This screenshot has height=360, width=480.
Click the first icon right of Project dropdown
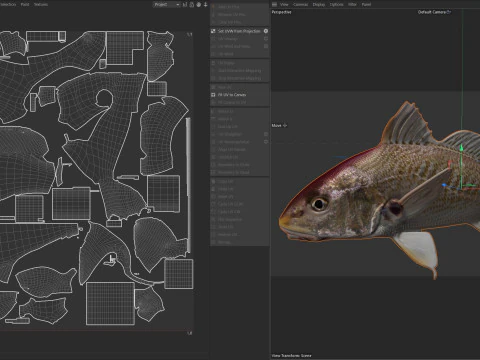click(x=185, y=5)
